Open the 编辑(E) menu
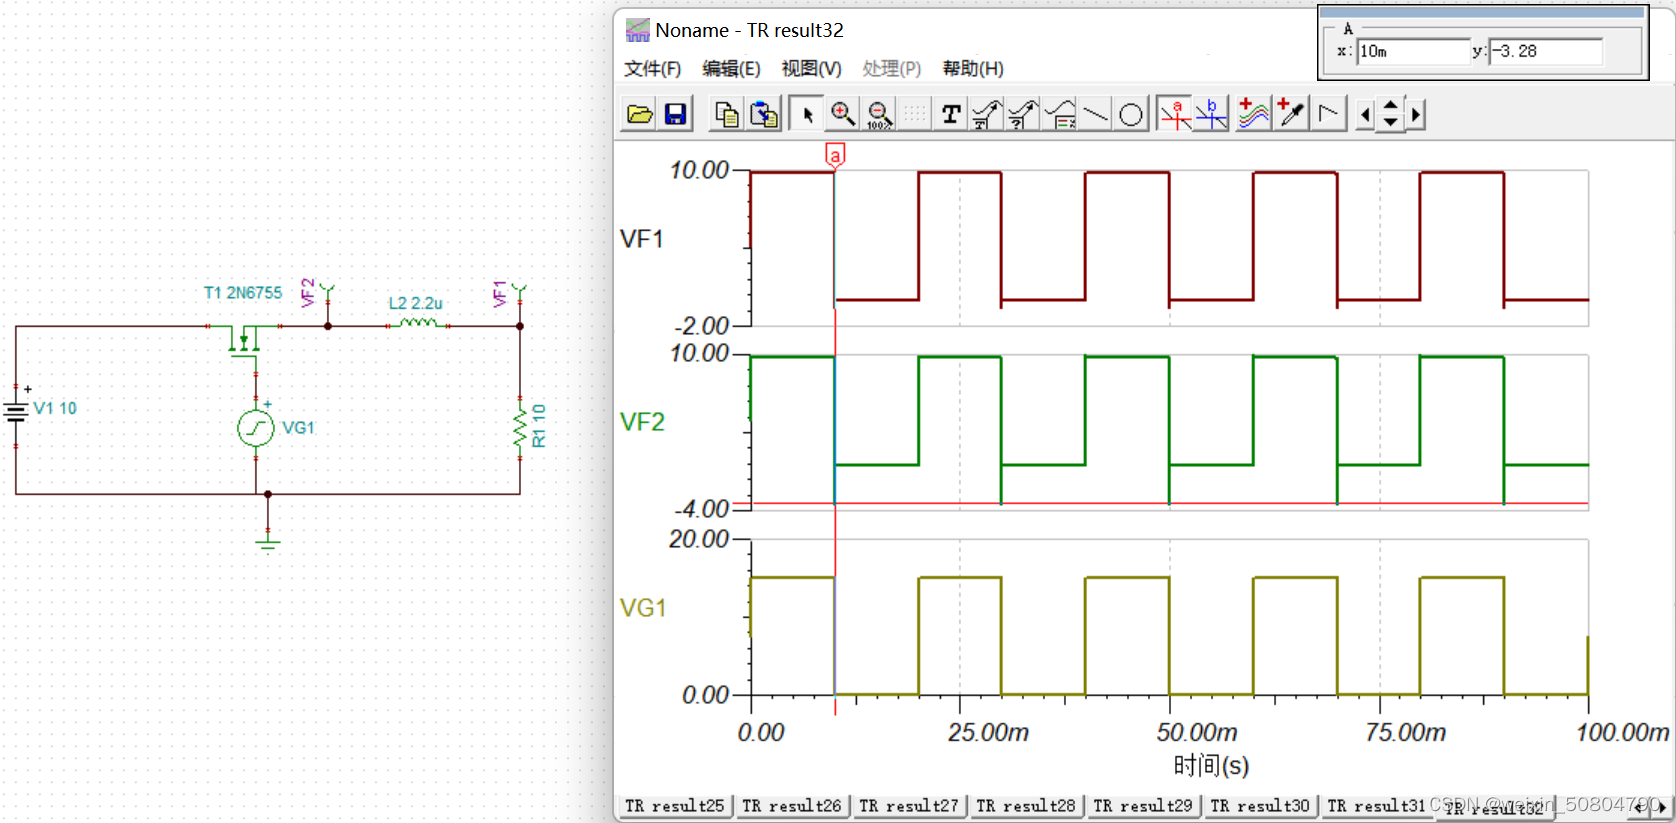1676x823 pixels. coord(731,68)
